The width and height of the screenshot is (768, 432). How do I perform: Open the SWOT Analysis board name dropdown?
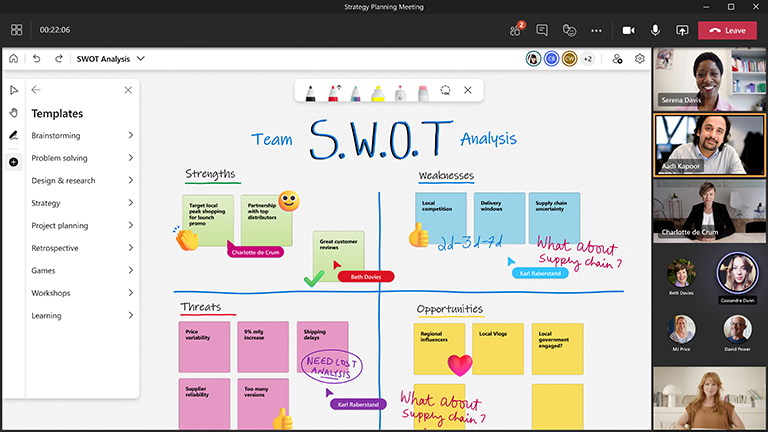coord(141,59)
